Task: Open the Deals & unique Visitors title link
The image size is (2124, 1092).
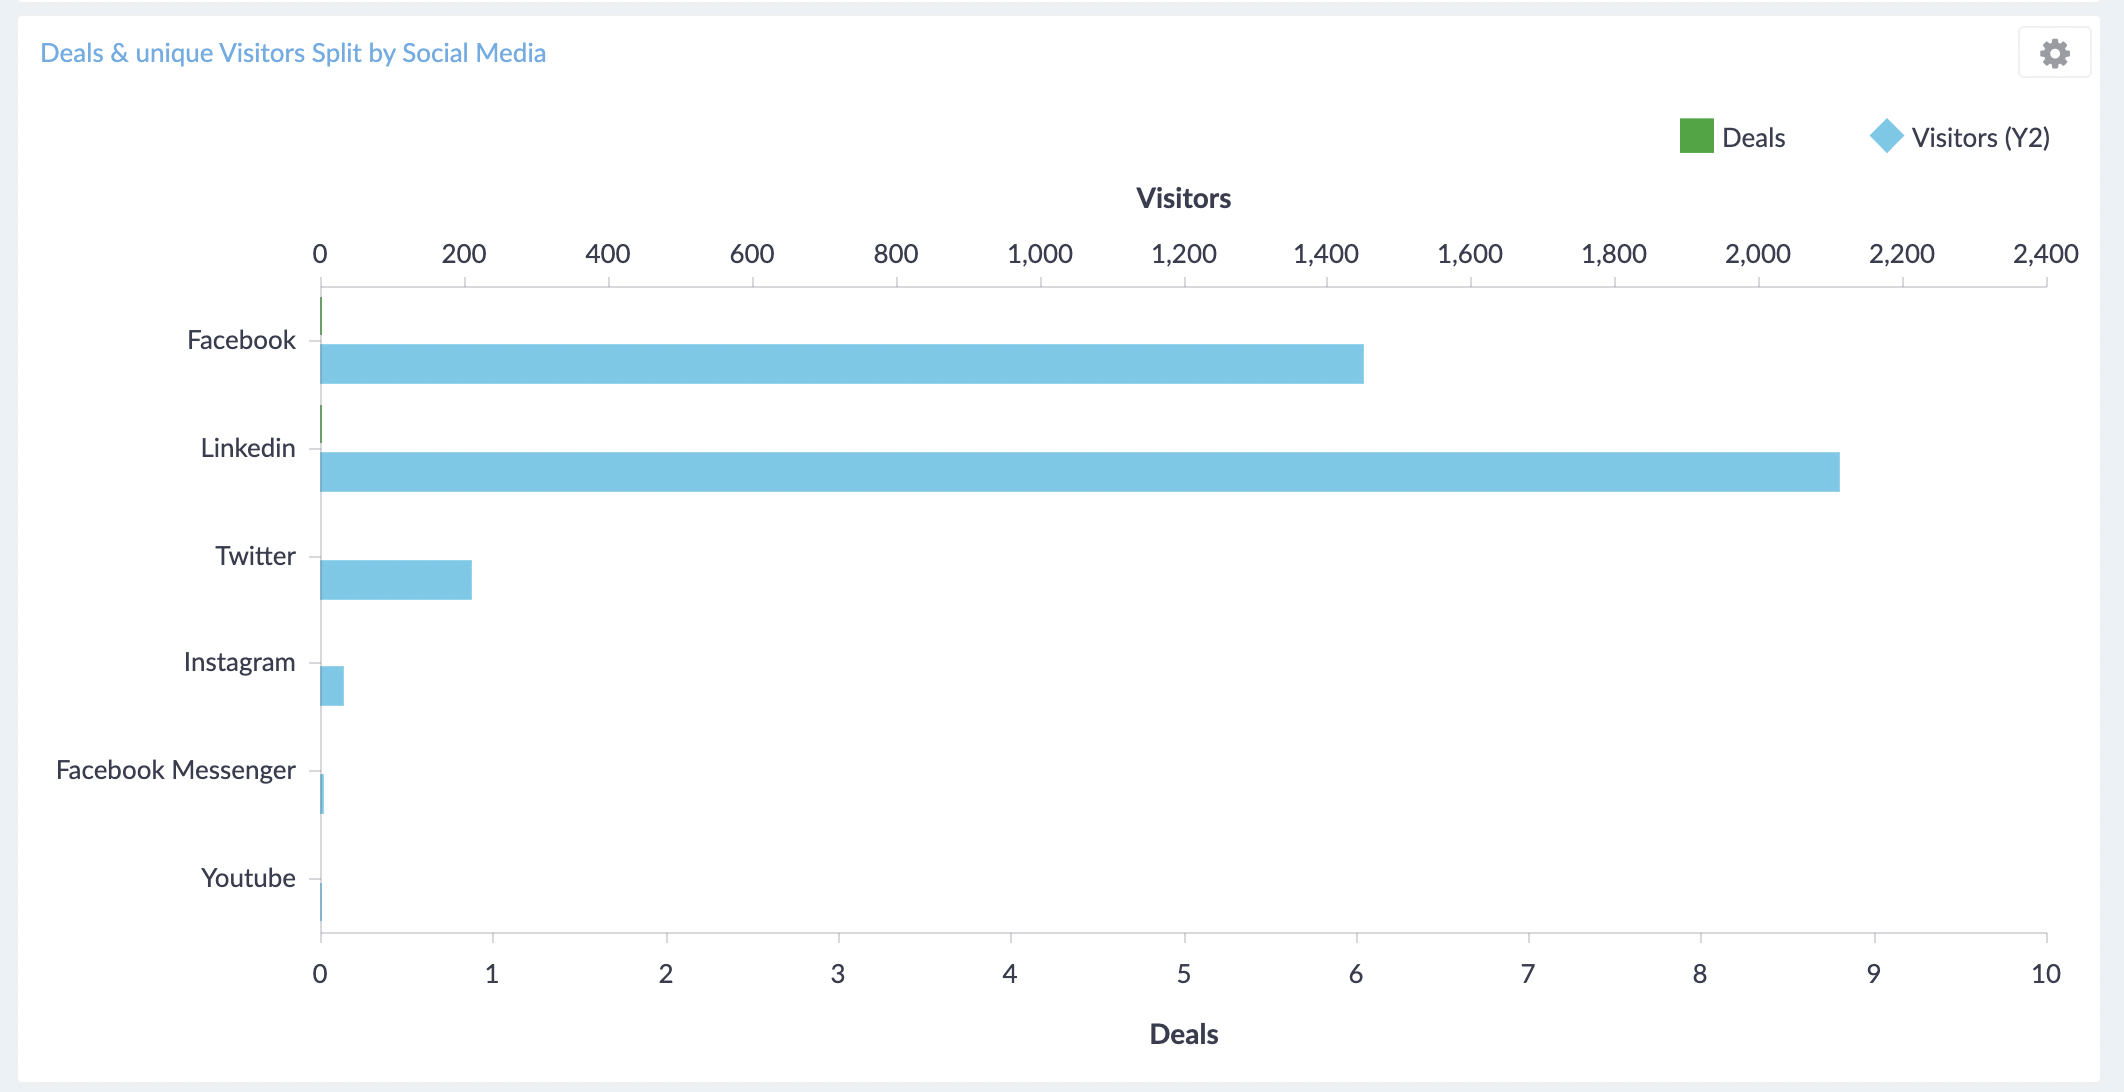Action: (x=293, y=53)
